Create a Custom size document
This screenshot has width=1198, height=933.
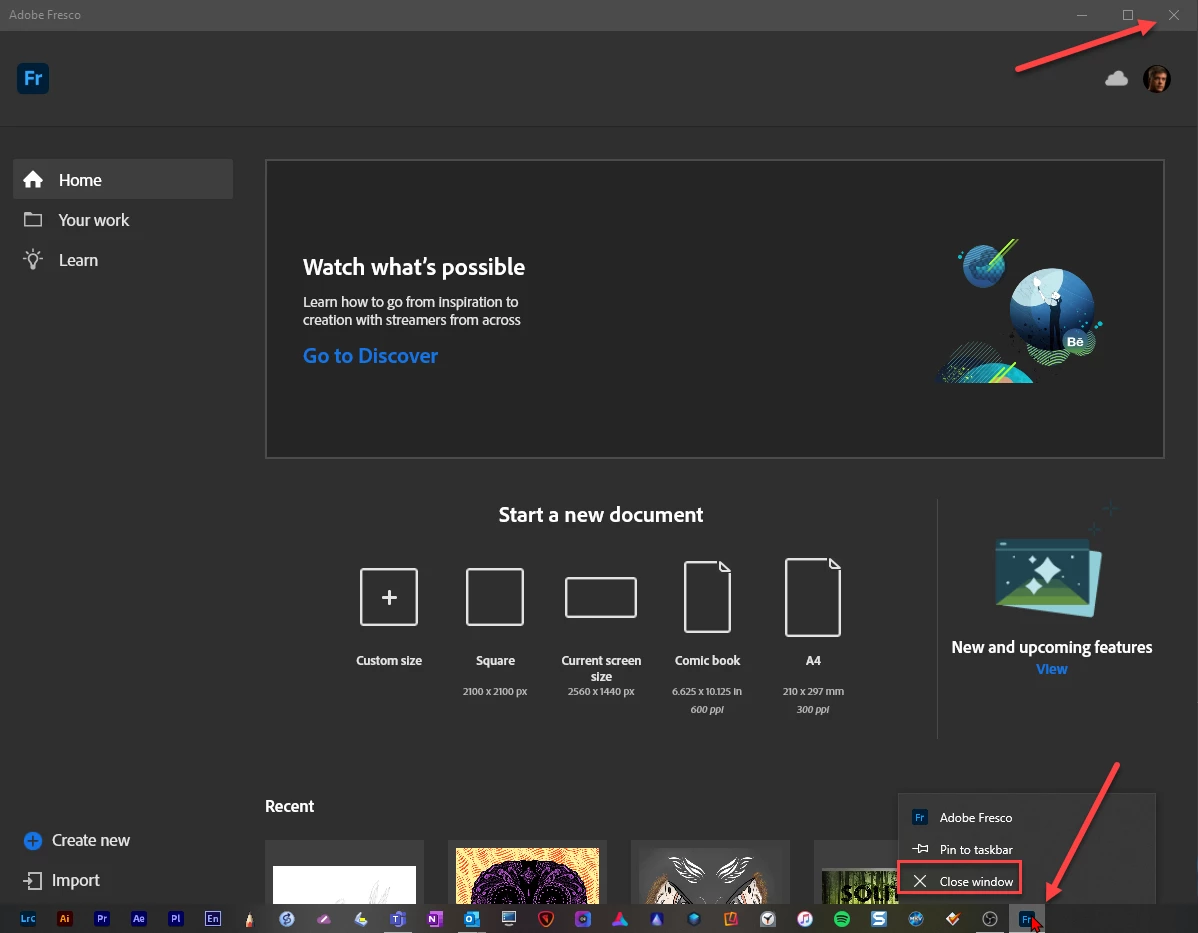pos(389,597)
